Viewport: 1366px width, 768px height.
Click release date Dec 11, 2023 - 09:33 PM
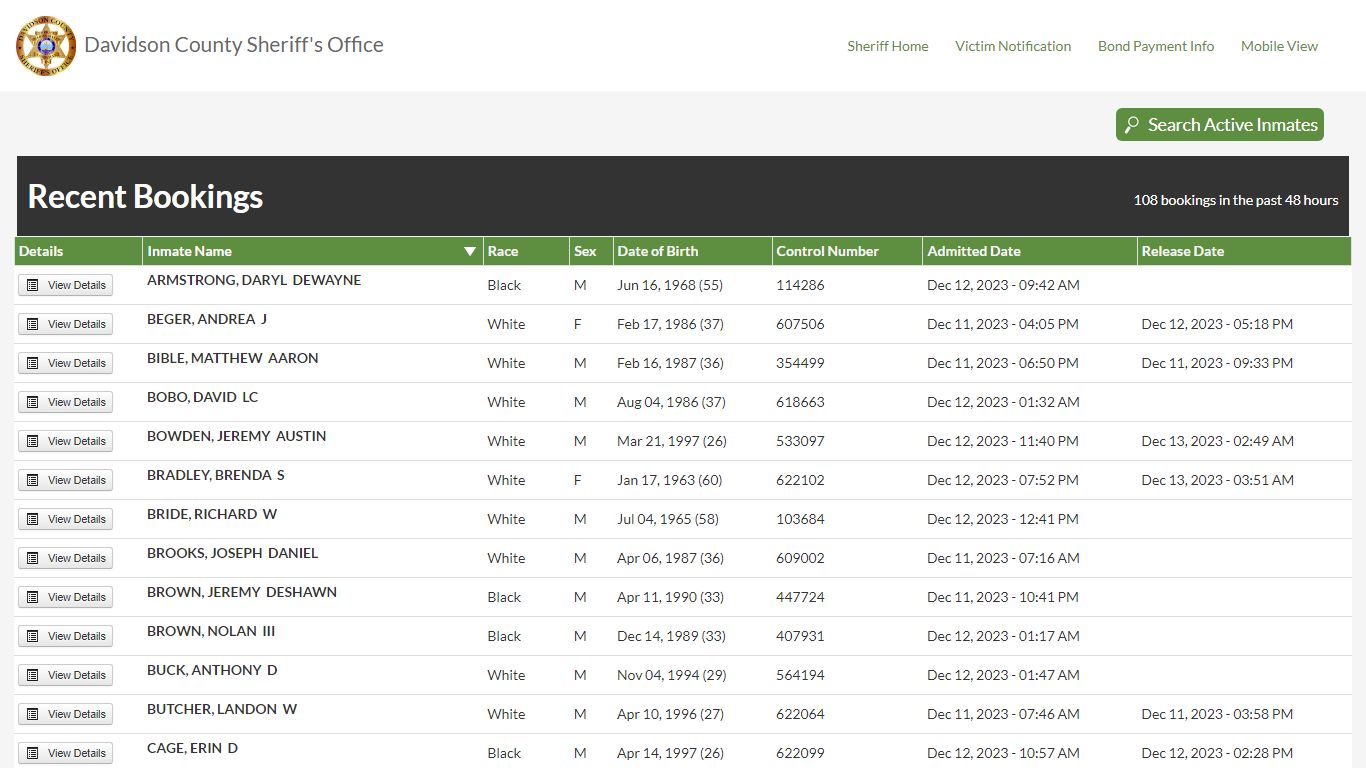pyautogui.click(x=1217, y=363)
